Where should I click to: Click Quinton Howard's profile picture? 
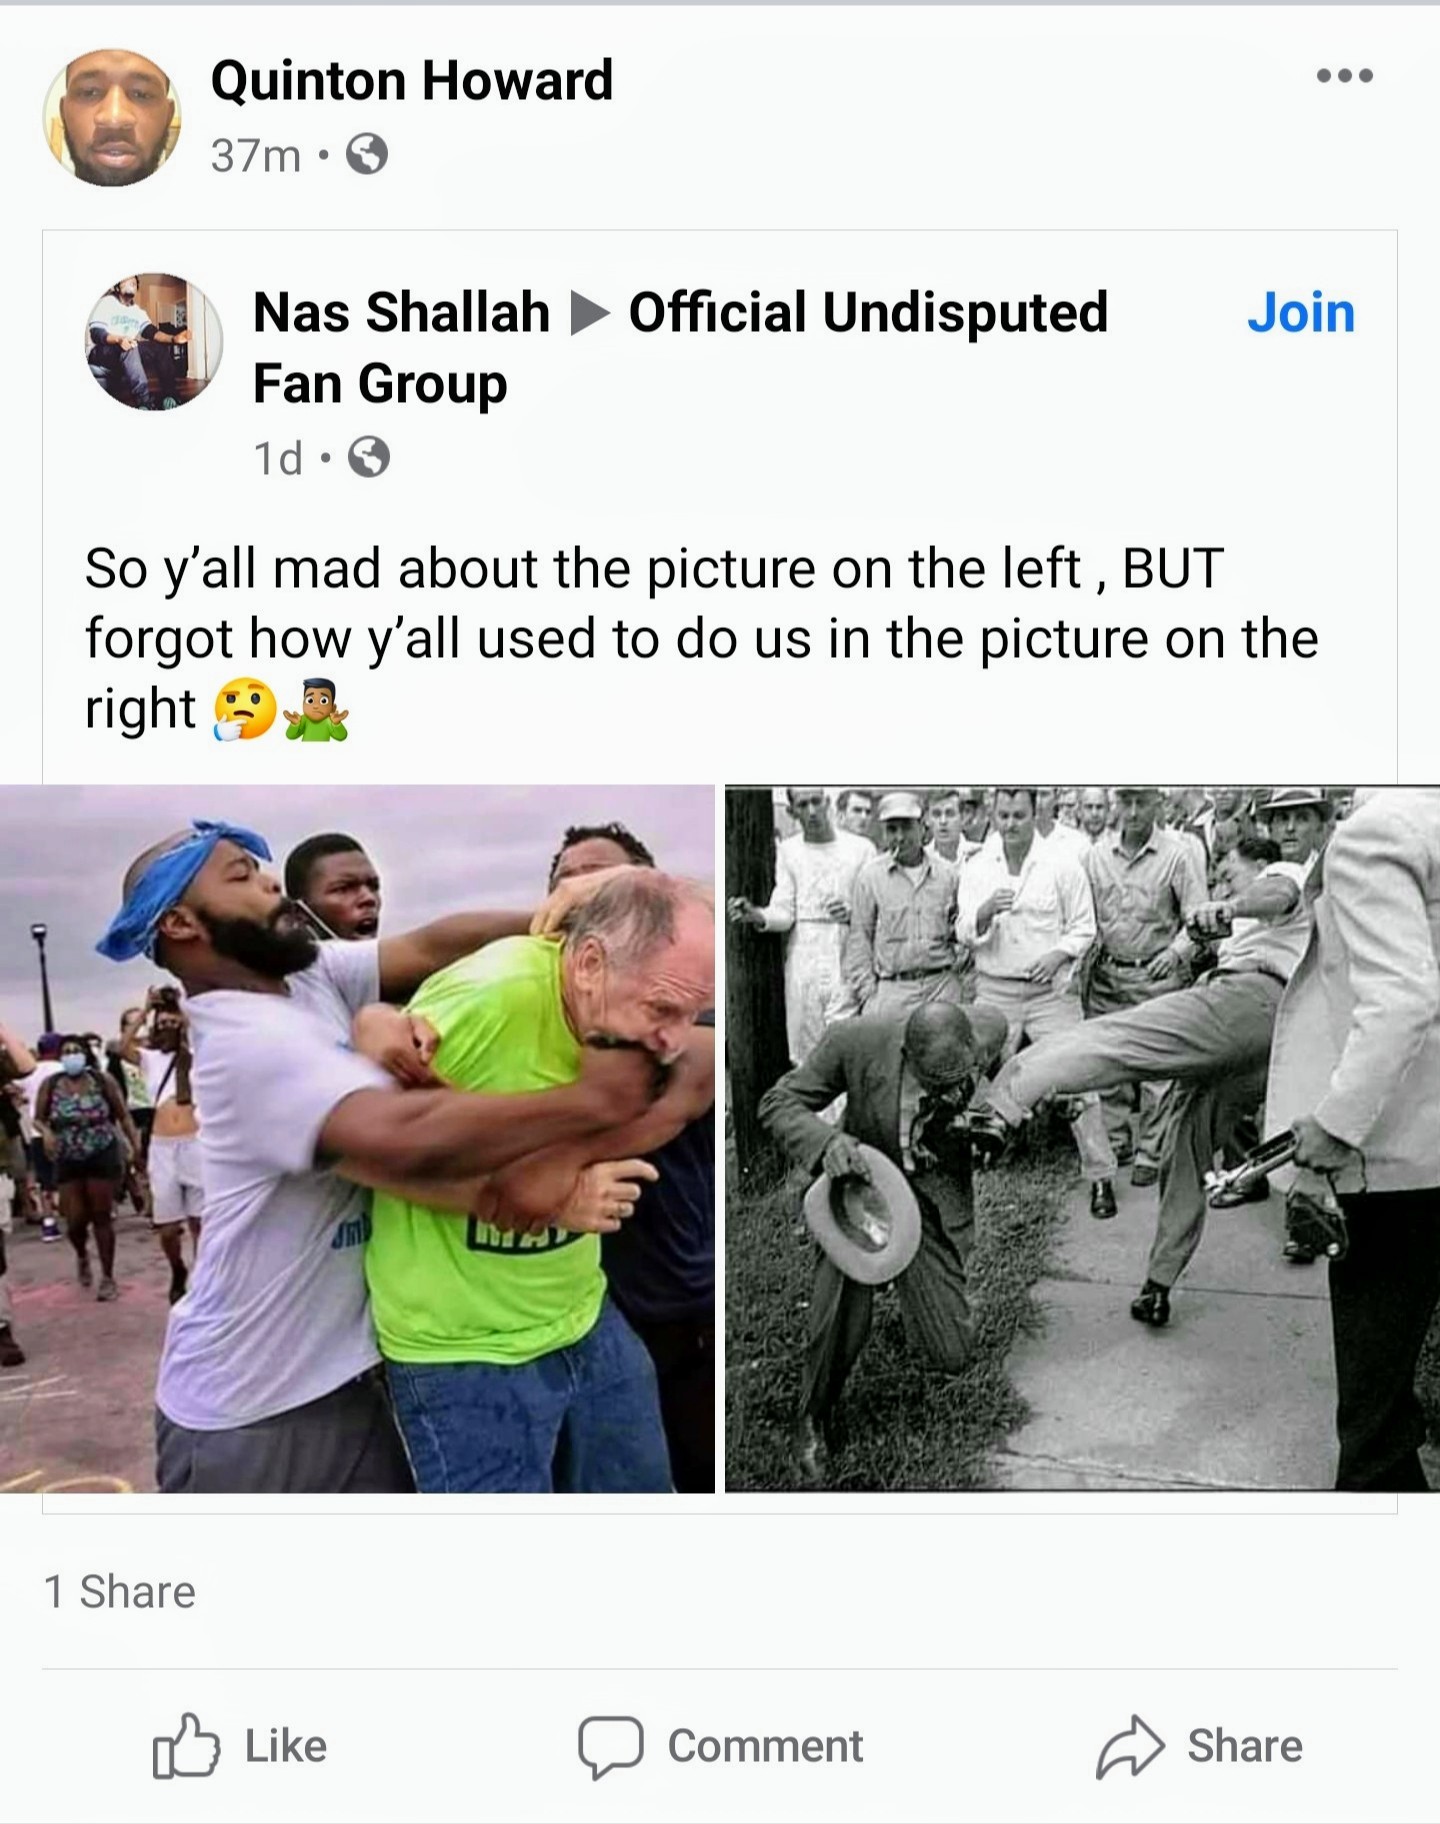pyautogui.click(x=112, y=117)
